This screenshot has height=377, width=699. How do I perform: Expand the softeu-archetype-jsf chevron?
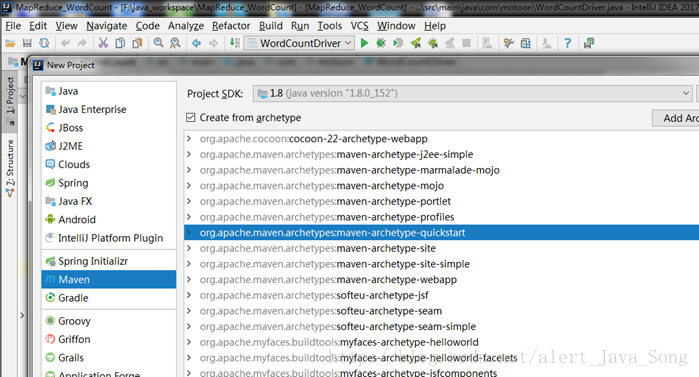click(189, 295)
